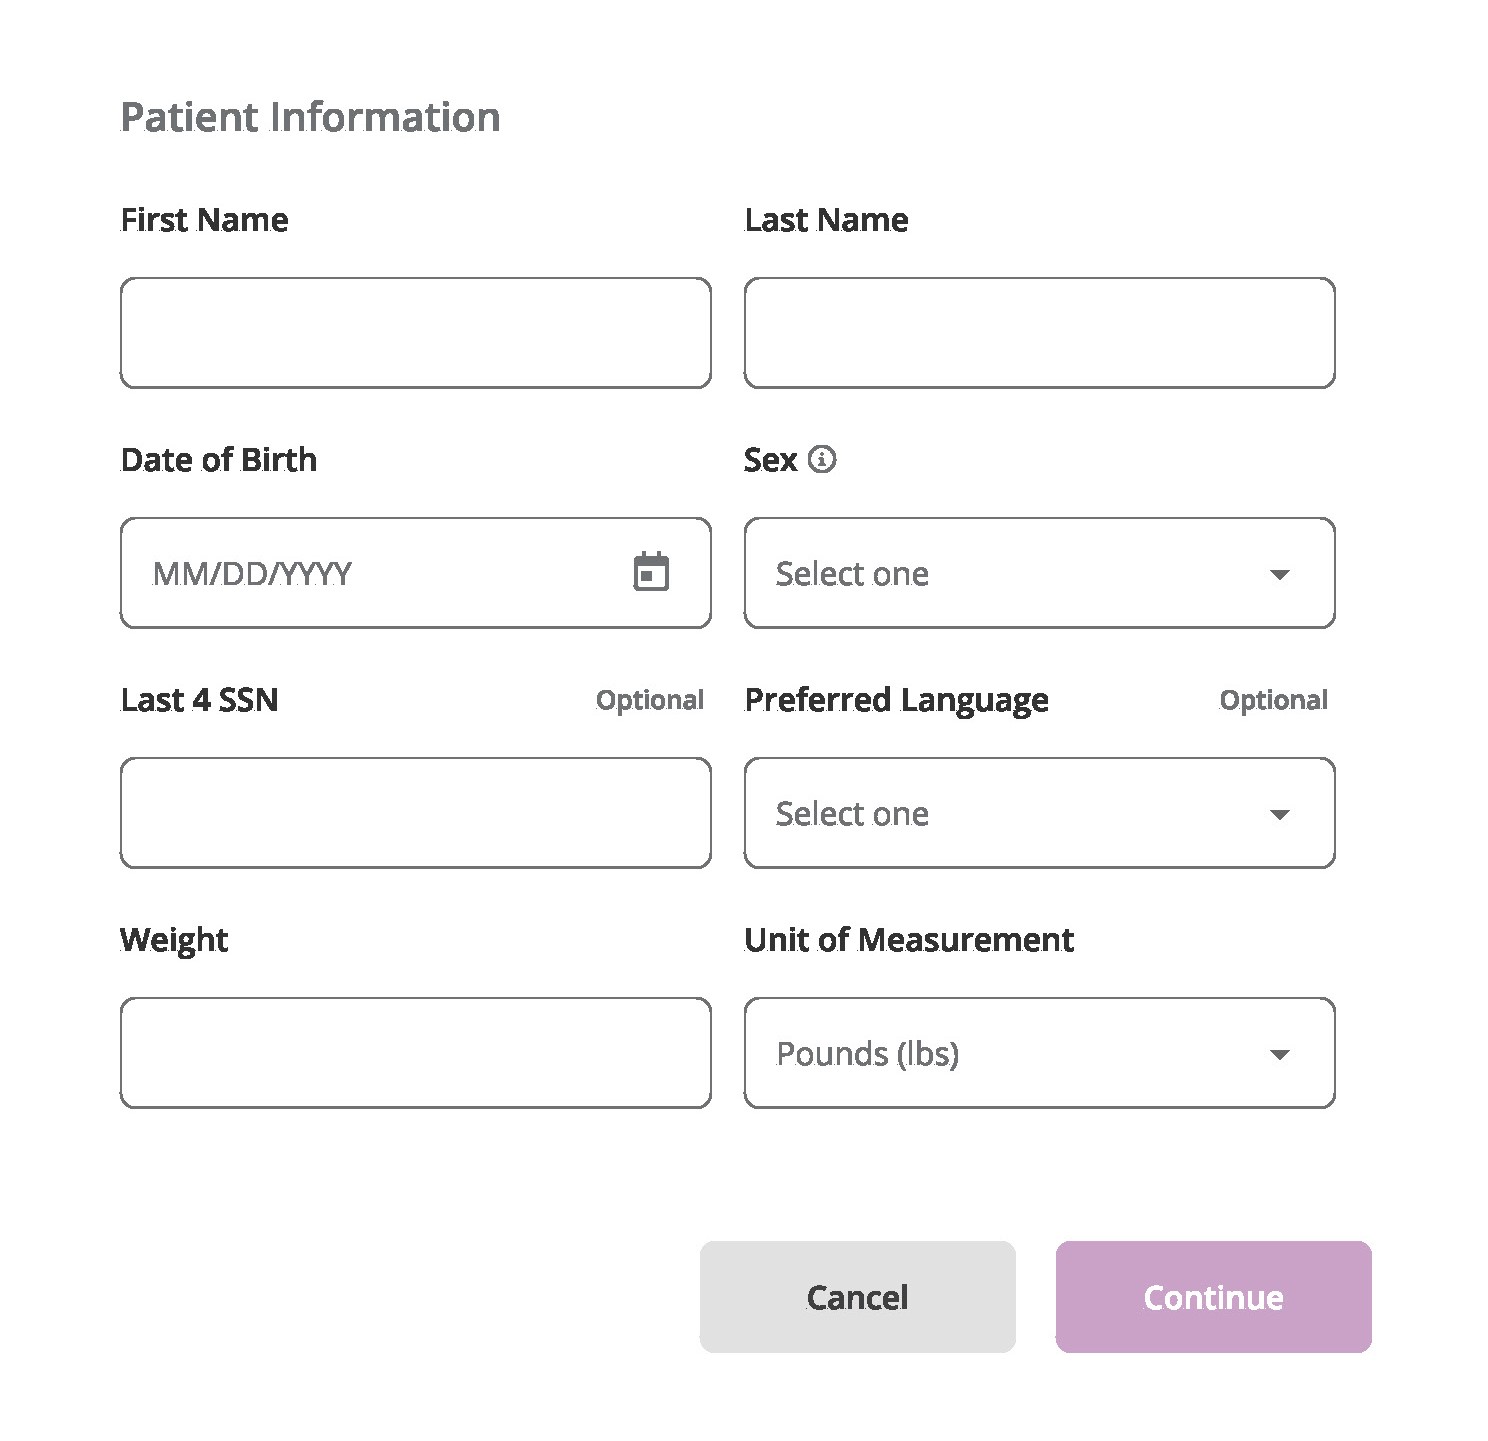Click the Optional tag near Preferred Language

coord(1273,700)
